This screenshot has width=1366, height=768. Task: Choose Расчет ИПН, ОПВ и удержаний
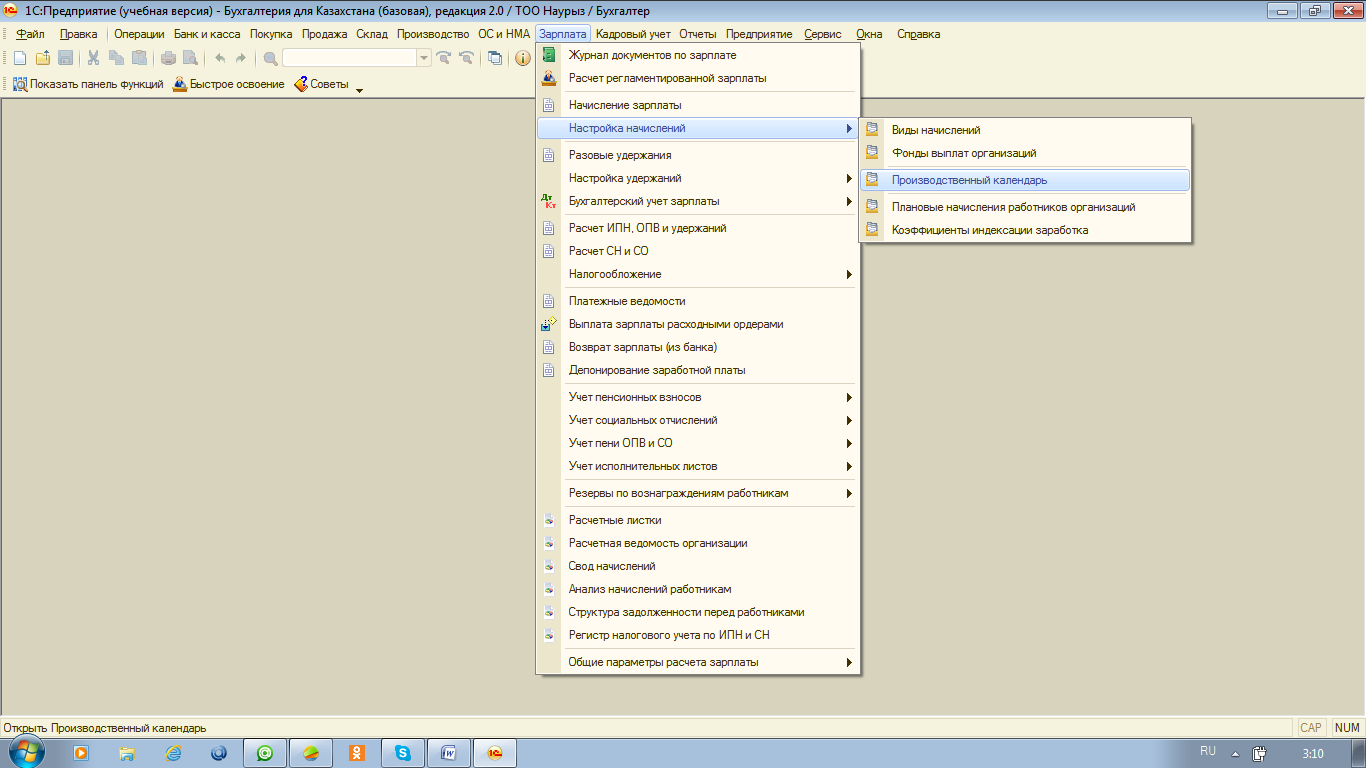[x=697, y=228]
